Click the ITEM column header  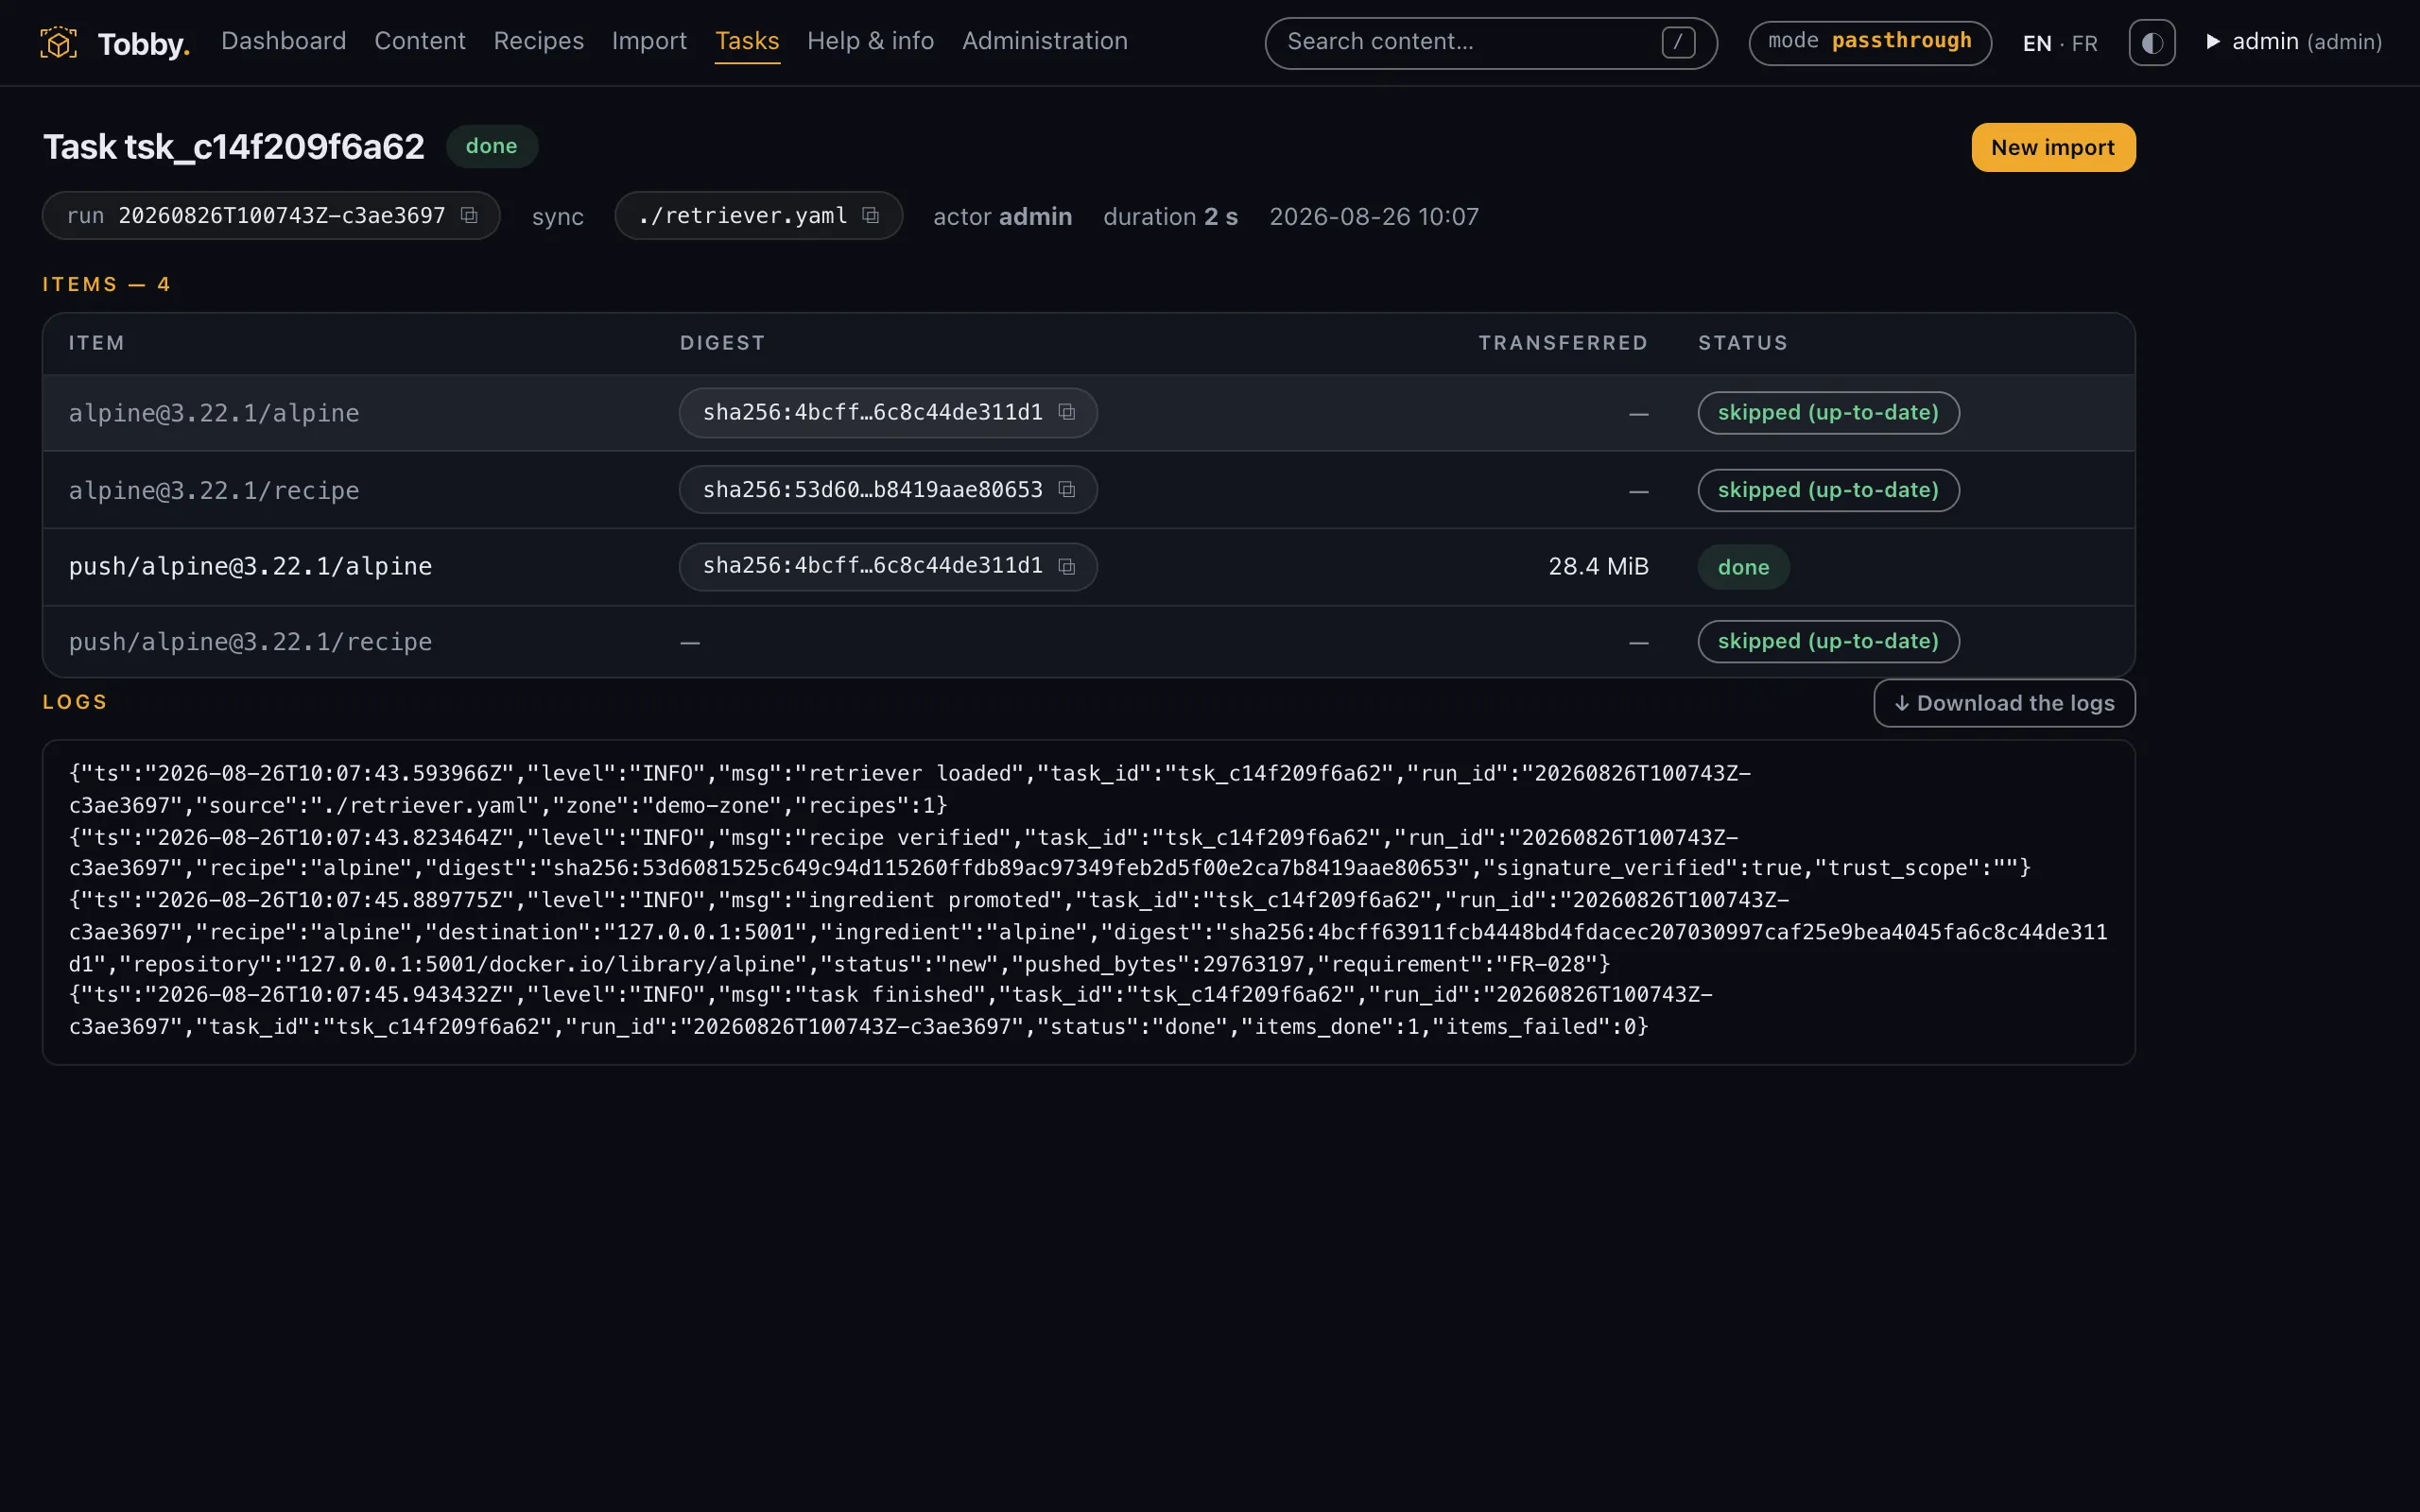click(x=96, y=343)
